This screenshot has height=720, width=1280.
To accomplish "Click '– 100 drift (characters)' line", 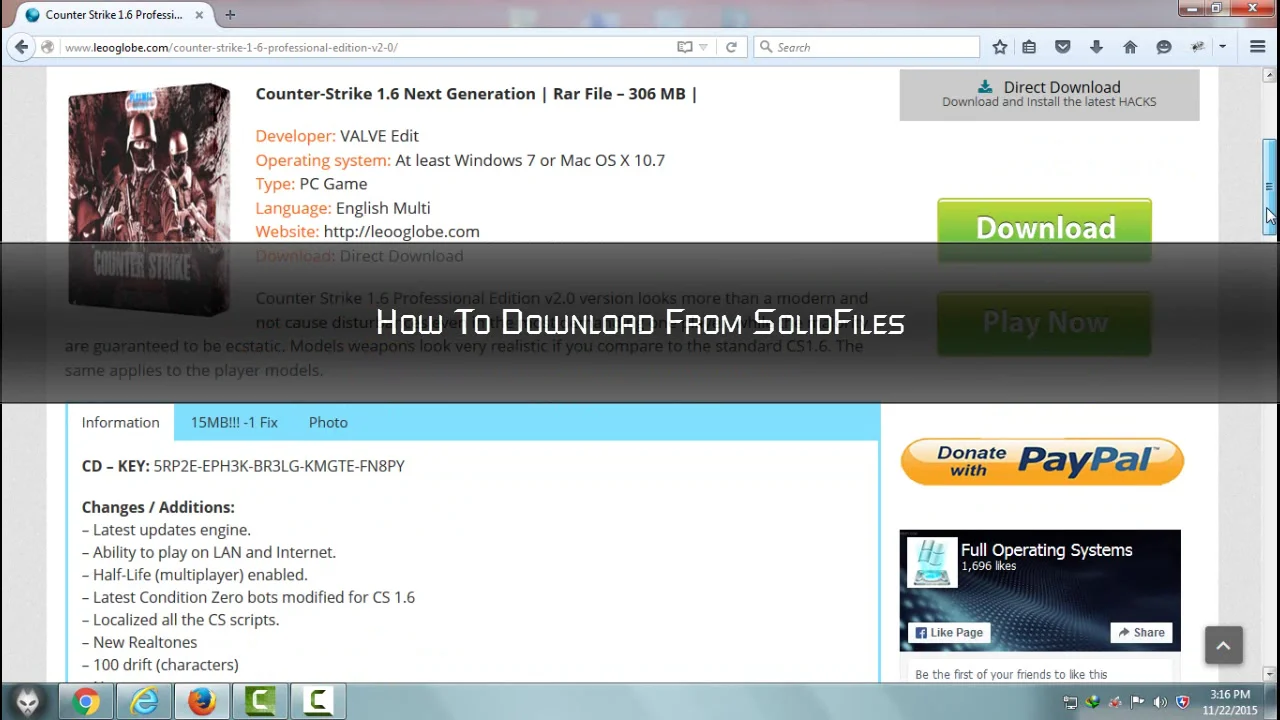I will [160, 665].
